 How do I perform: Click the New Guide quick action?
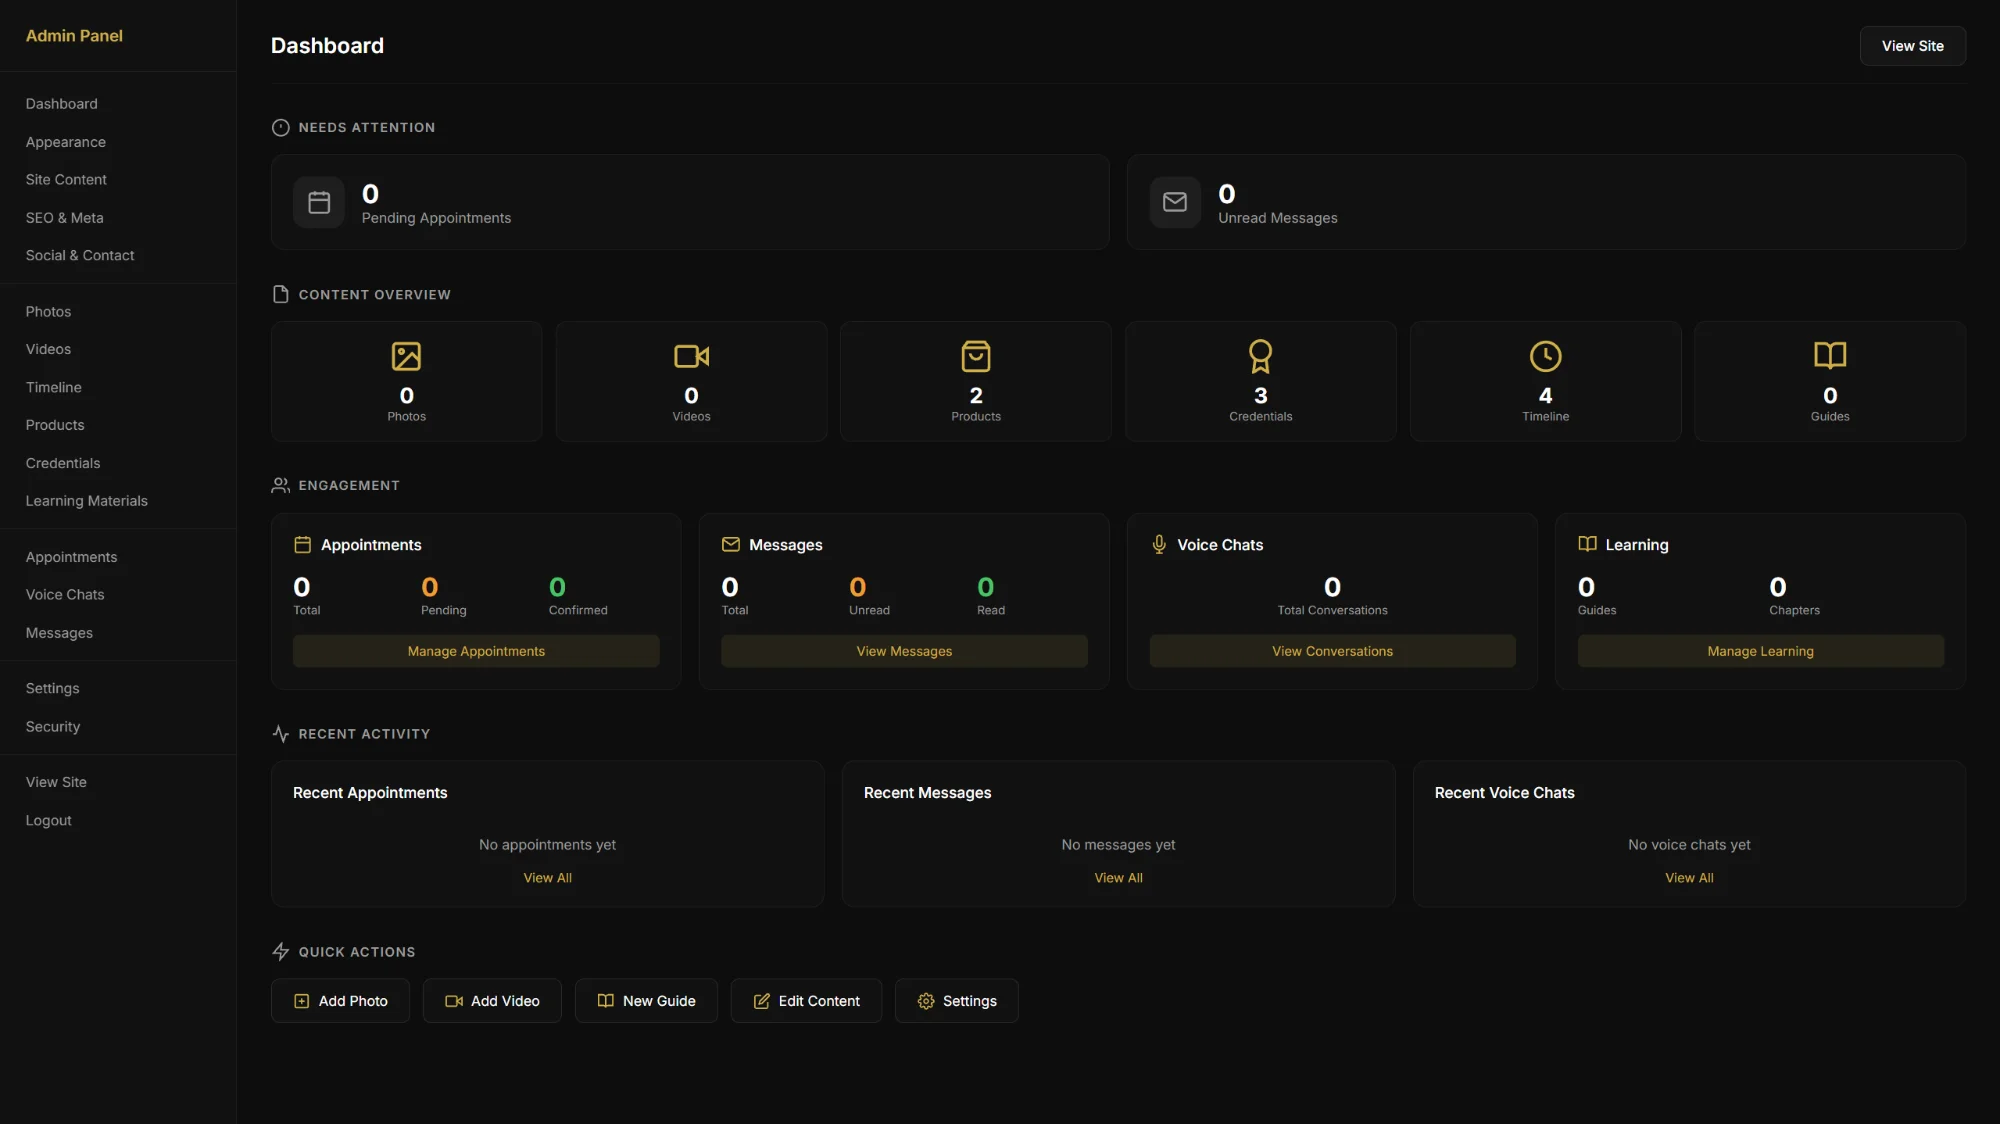(x=646, y=1000)
